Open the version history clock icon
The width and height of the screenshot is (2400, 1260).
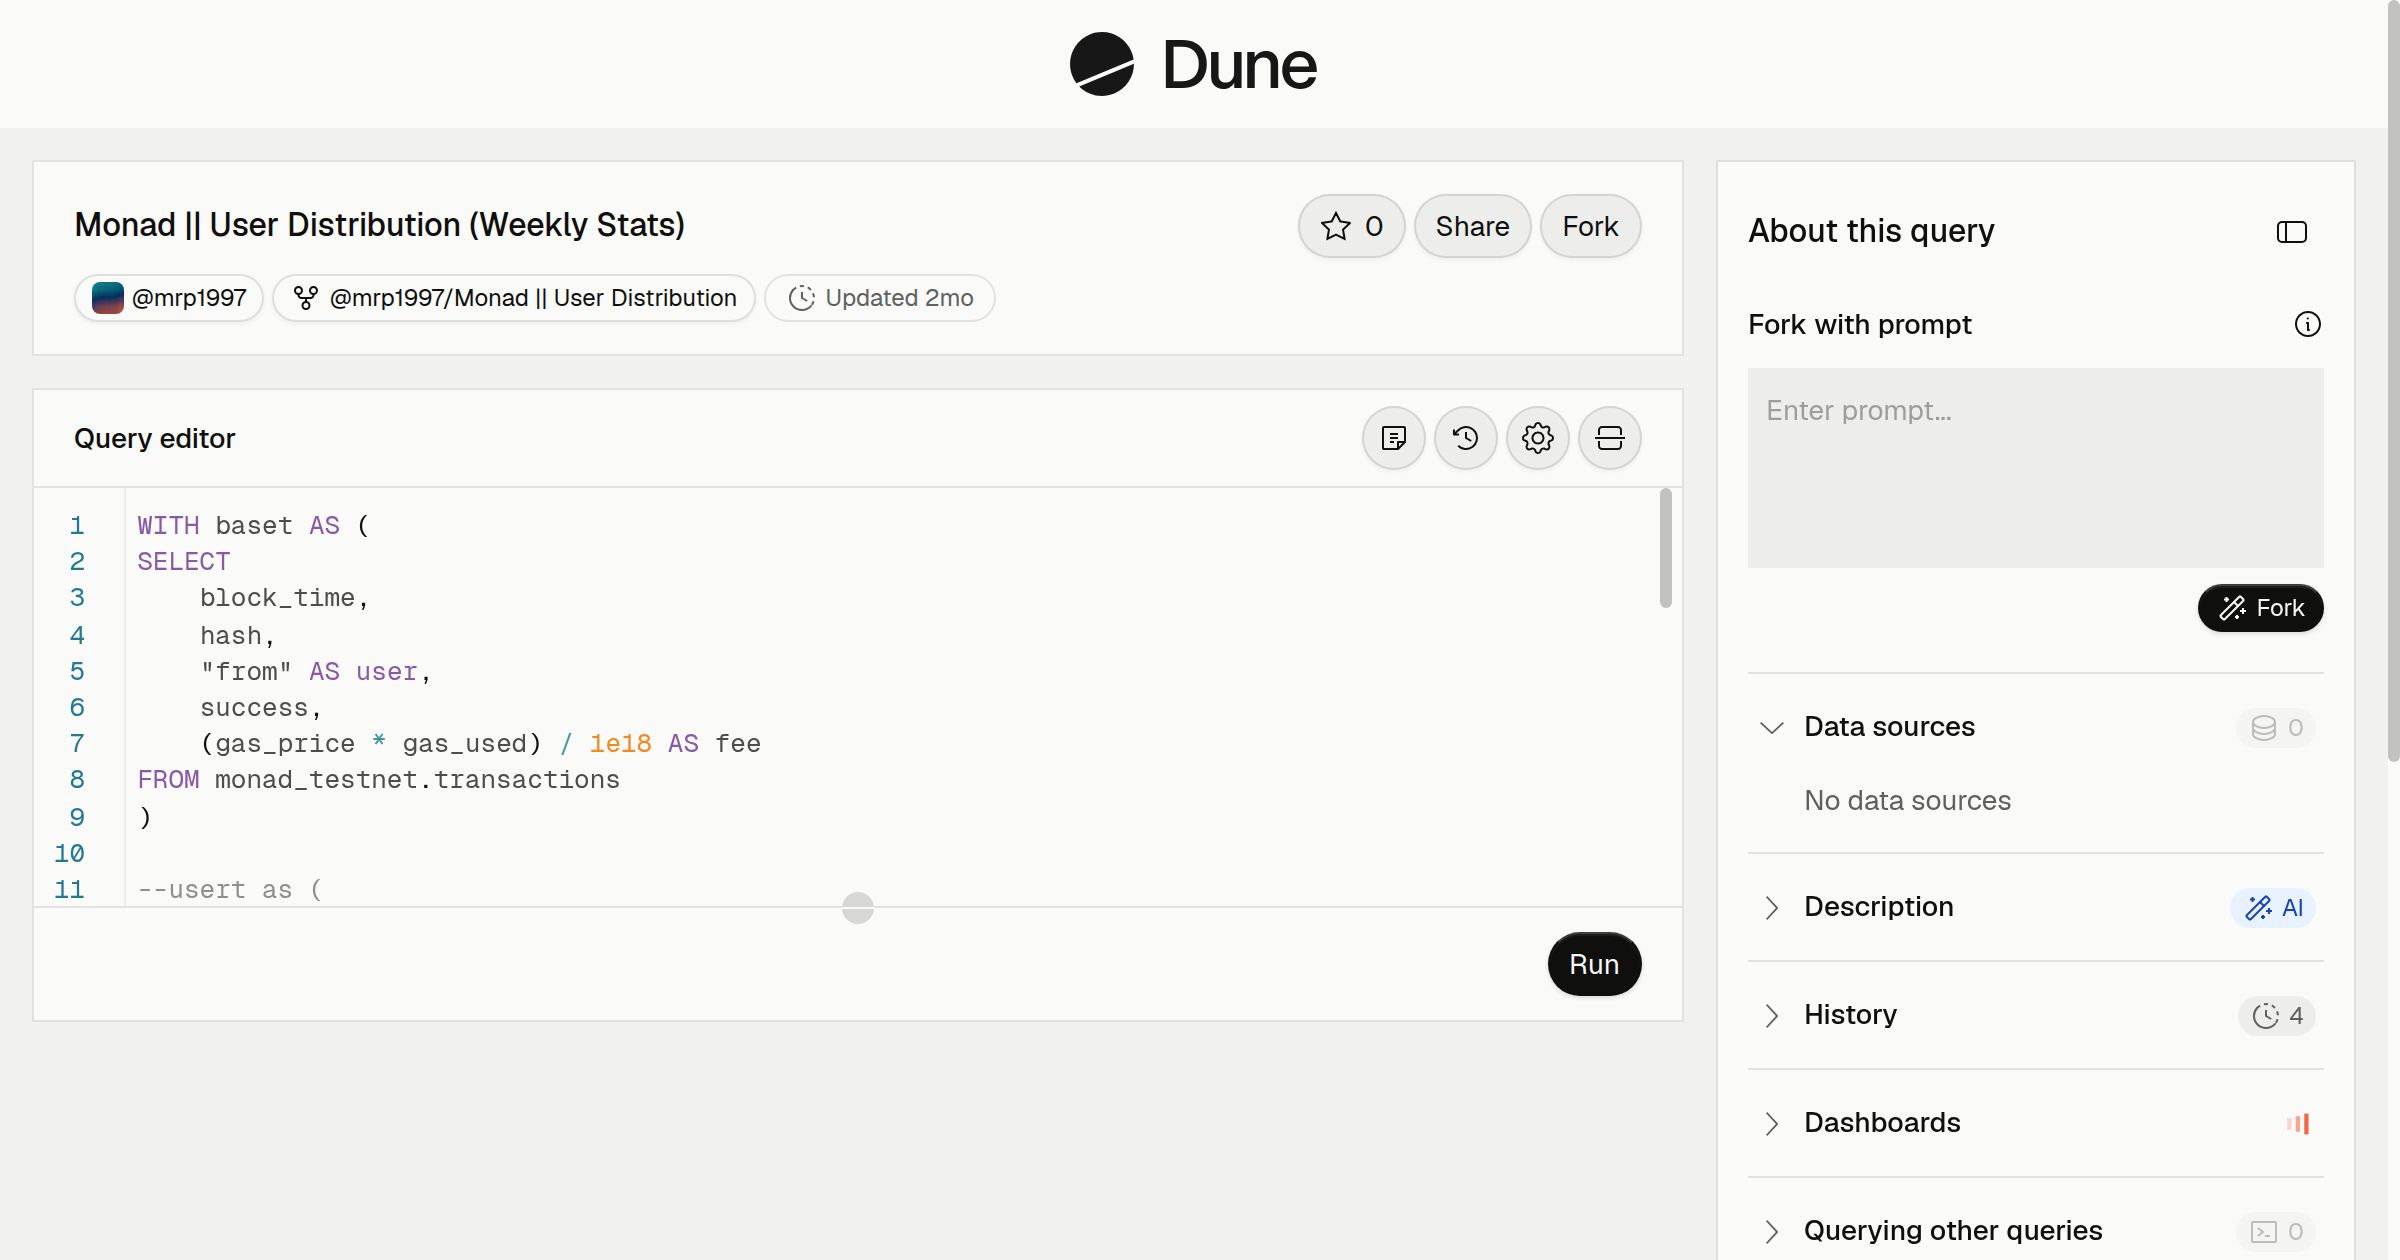1465,438
